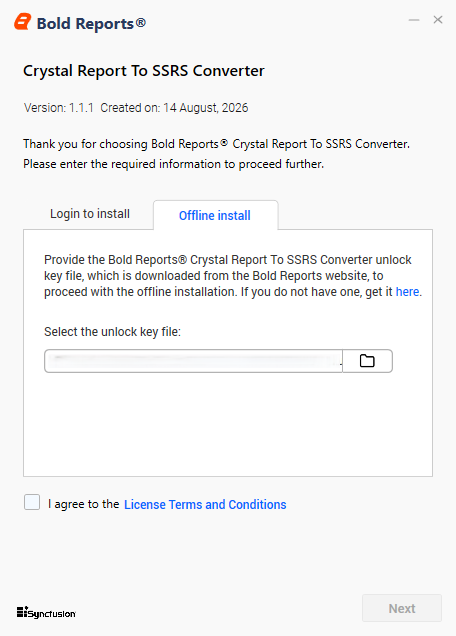Minimize the installer window
456x636 pixels.
[414, 19]
